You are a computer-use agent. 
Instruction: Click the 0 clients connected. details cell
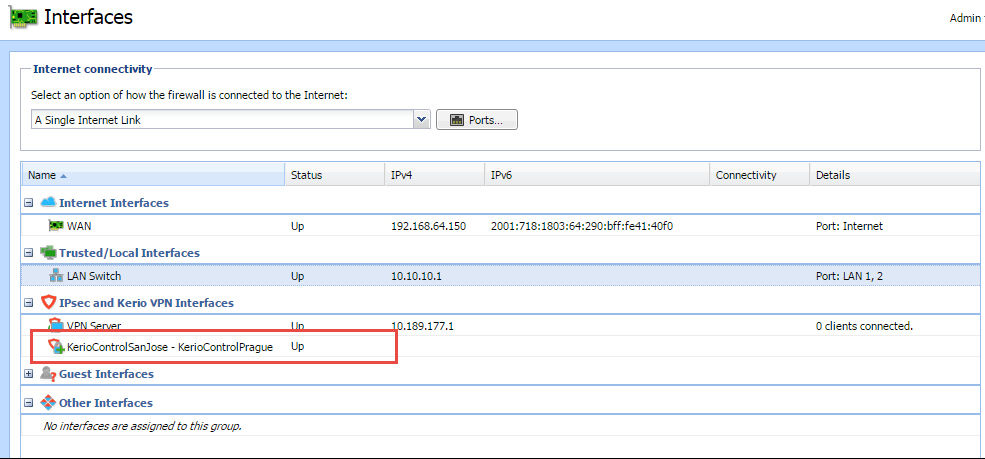pos(864,326)
